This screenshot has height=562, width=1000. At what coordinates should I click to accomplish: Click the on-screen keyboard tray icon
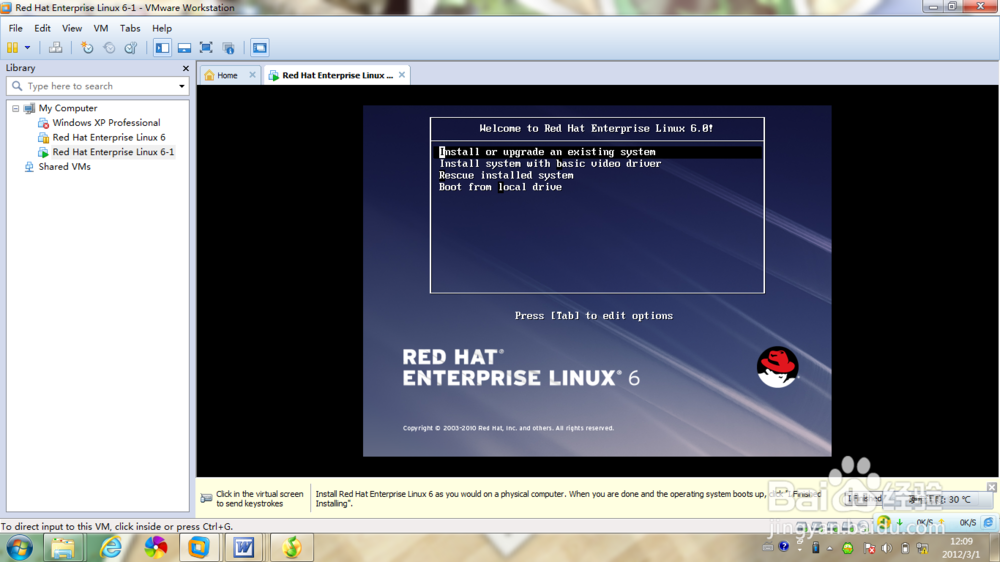click(768, 547)
